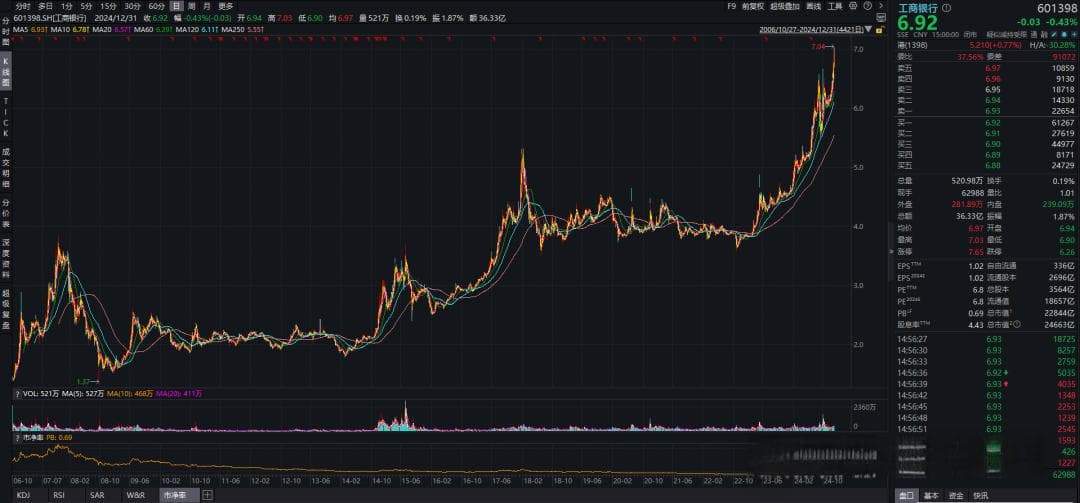This screenshot has height=503, width=1080.
Task: Click the MA5 indicator label
Action: click(x=21, y=30)
